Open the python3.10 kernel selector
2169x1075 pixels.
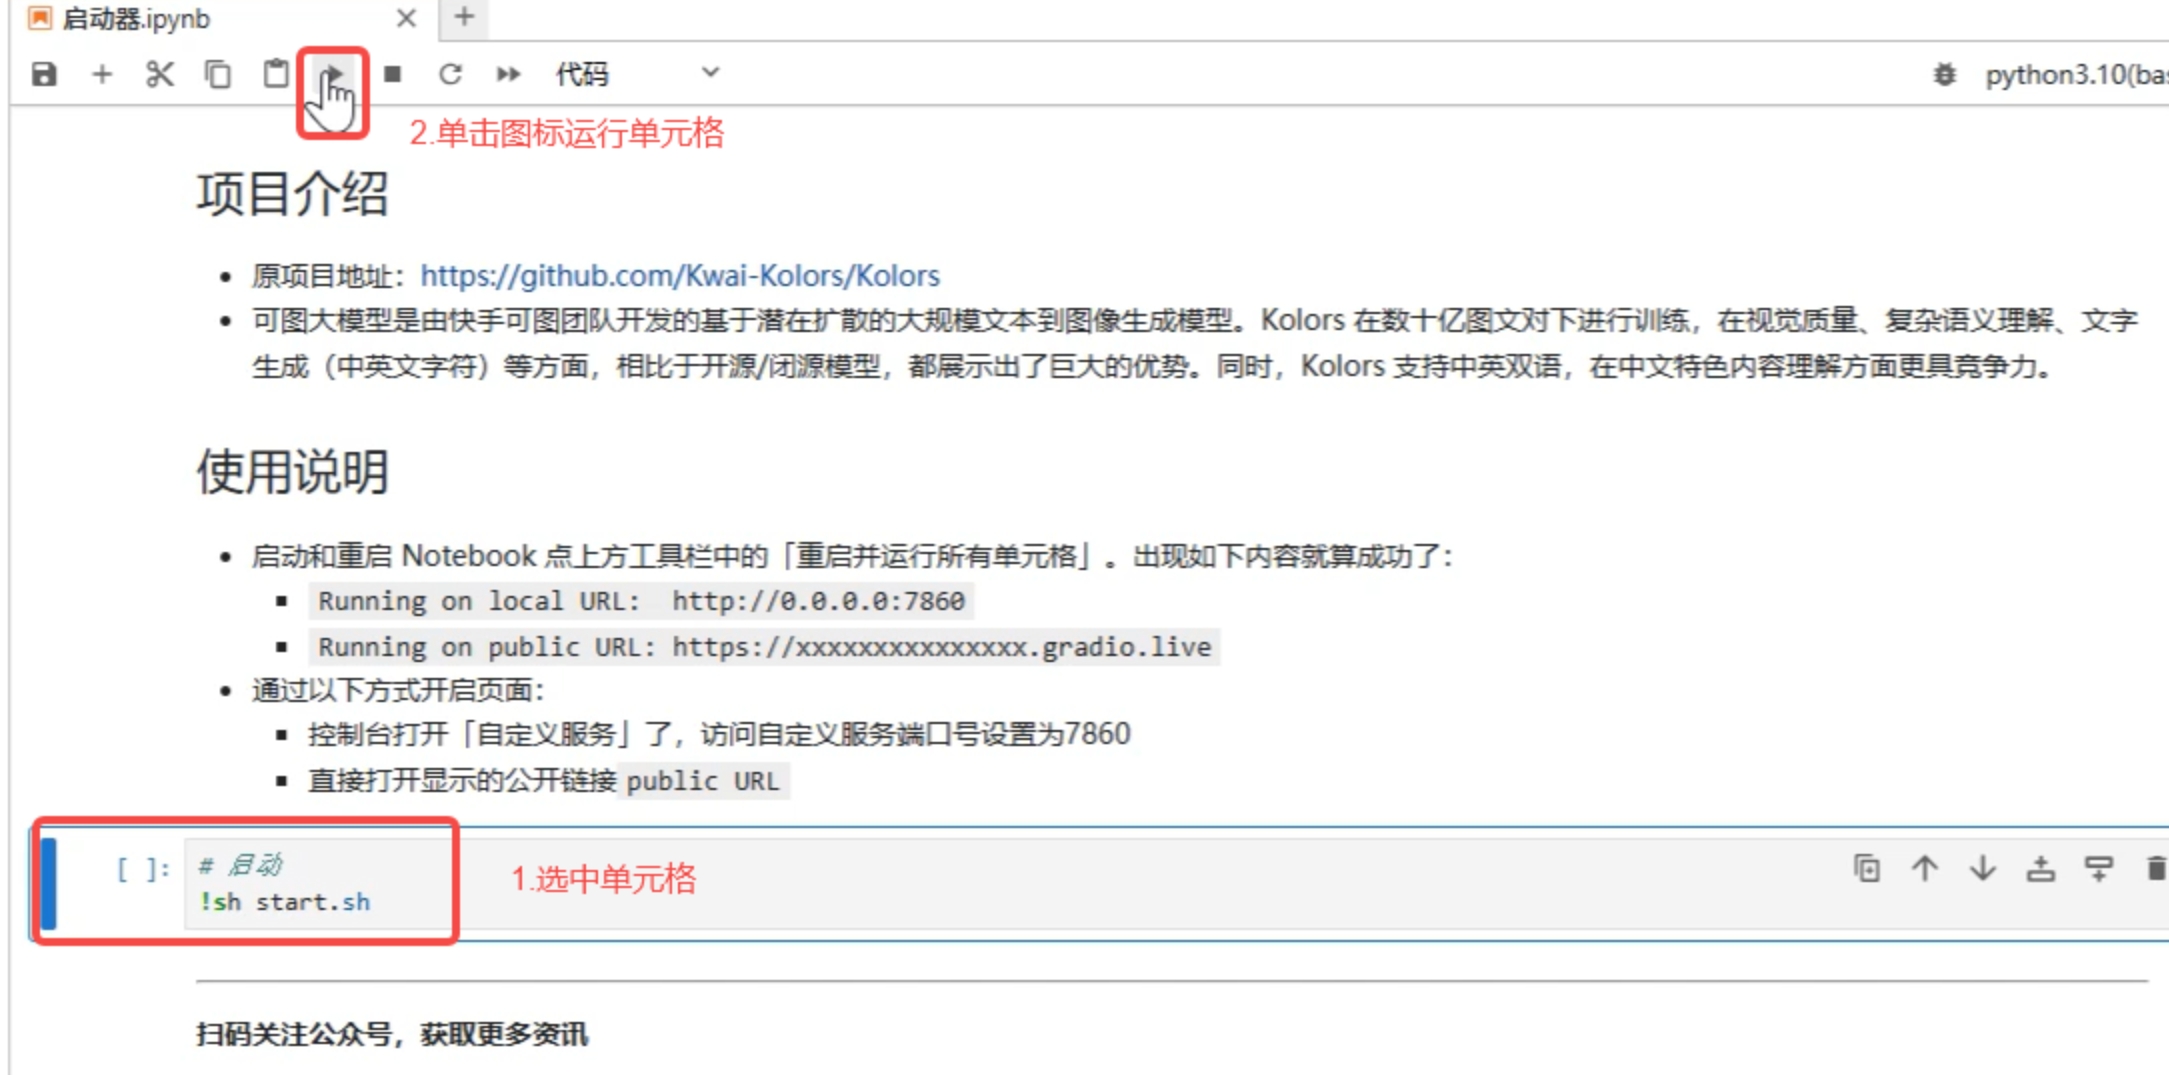[x=2075, y=75]
